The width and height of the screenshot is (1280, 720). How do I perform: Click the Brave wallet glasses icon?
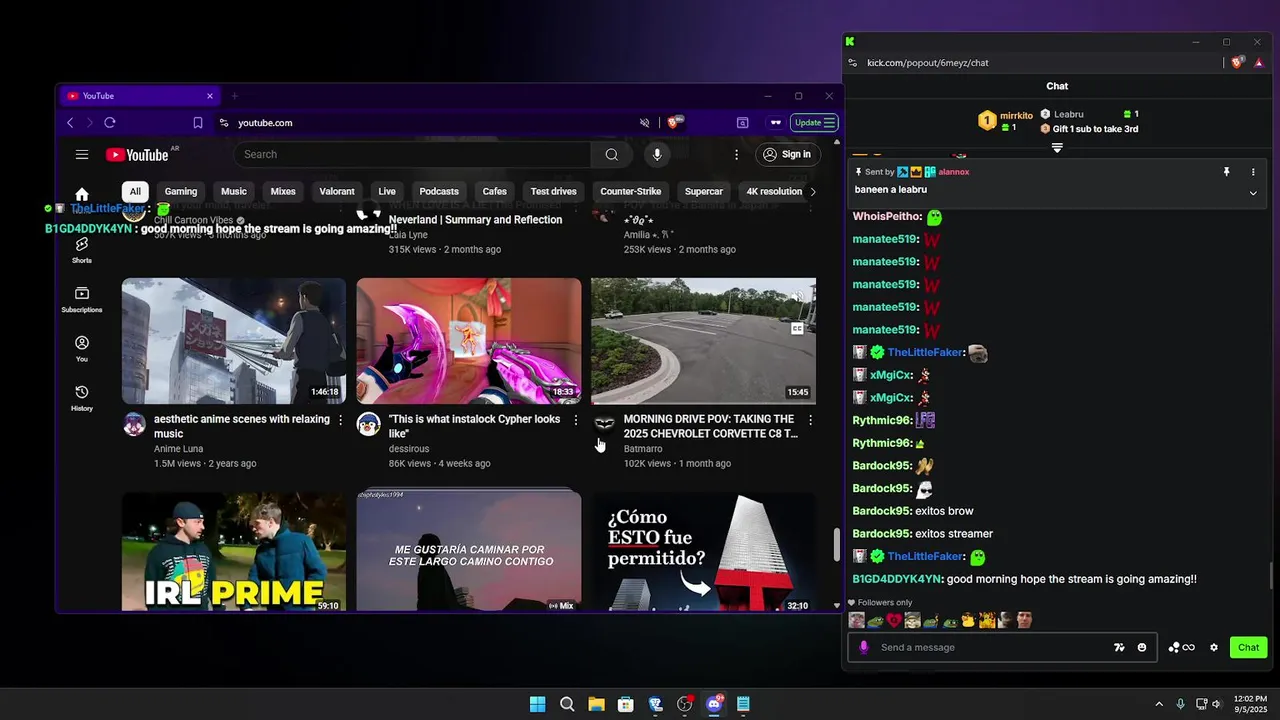pyautogui.click(x=775, y=123)
